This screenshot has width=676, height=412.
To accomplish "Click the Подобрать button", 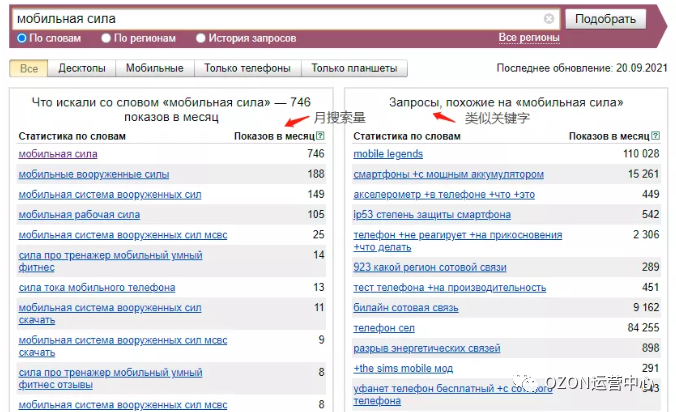I will point(605,19).
